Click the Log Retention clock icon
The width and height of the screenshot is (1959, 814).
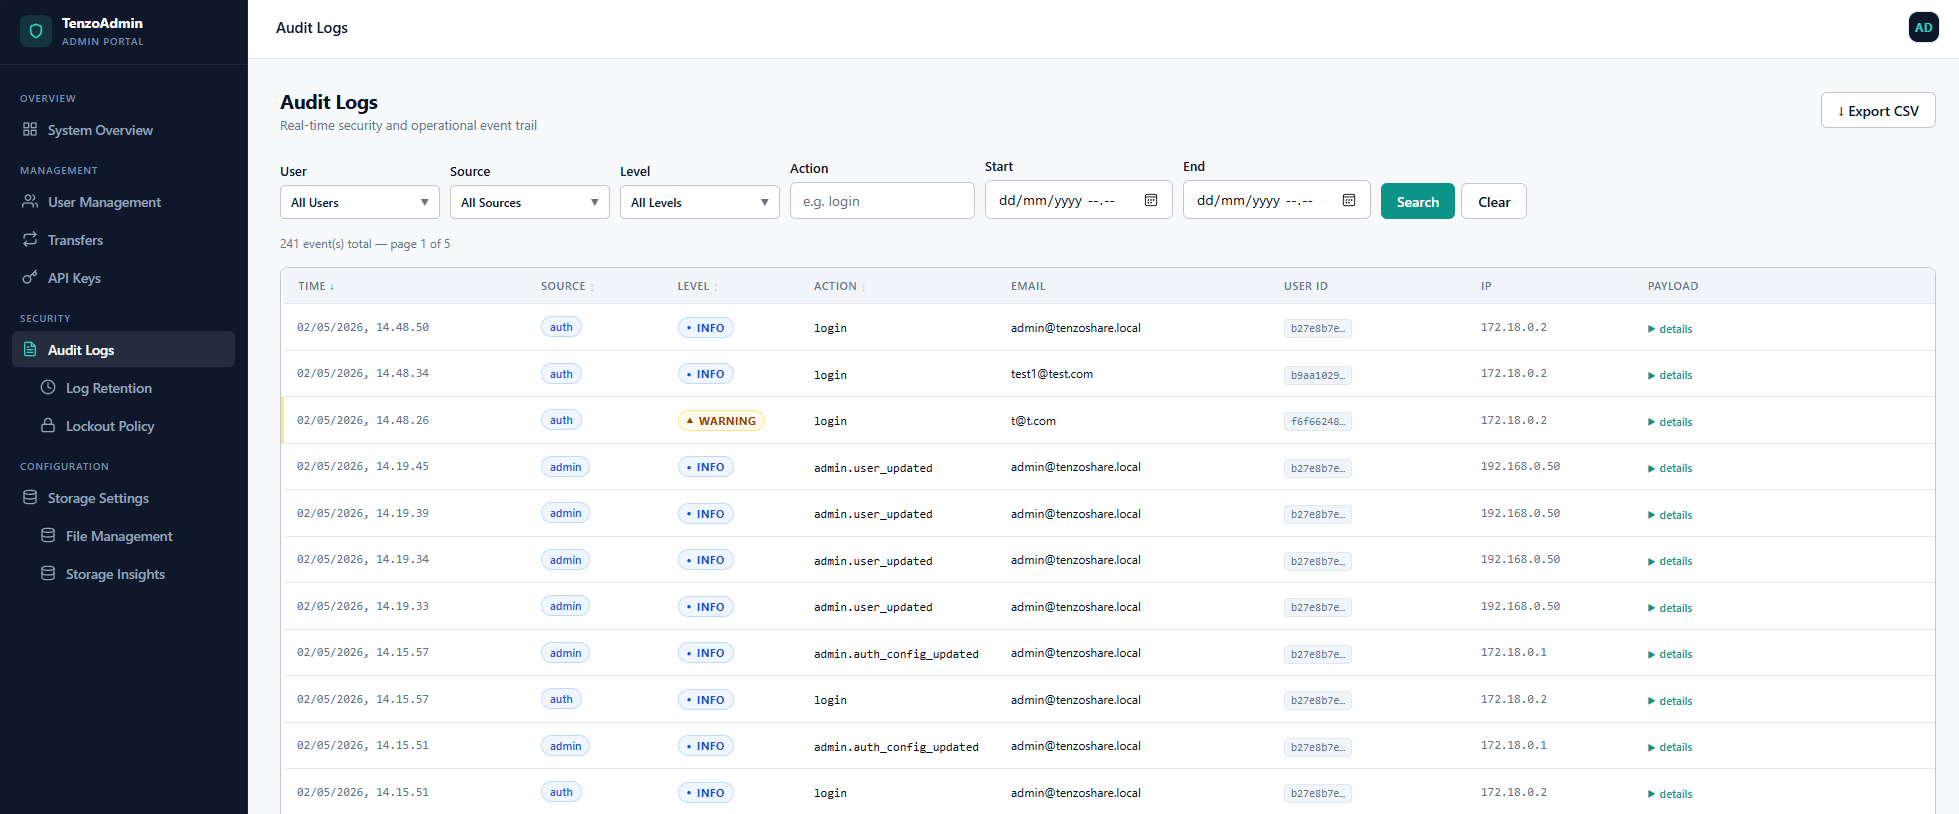coord(48,387)
